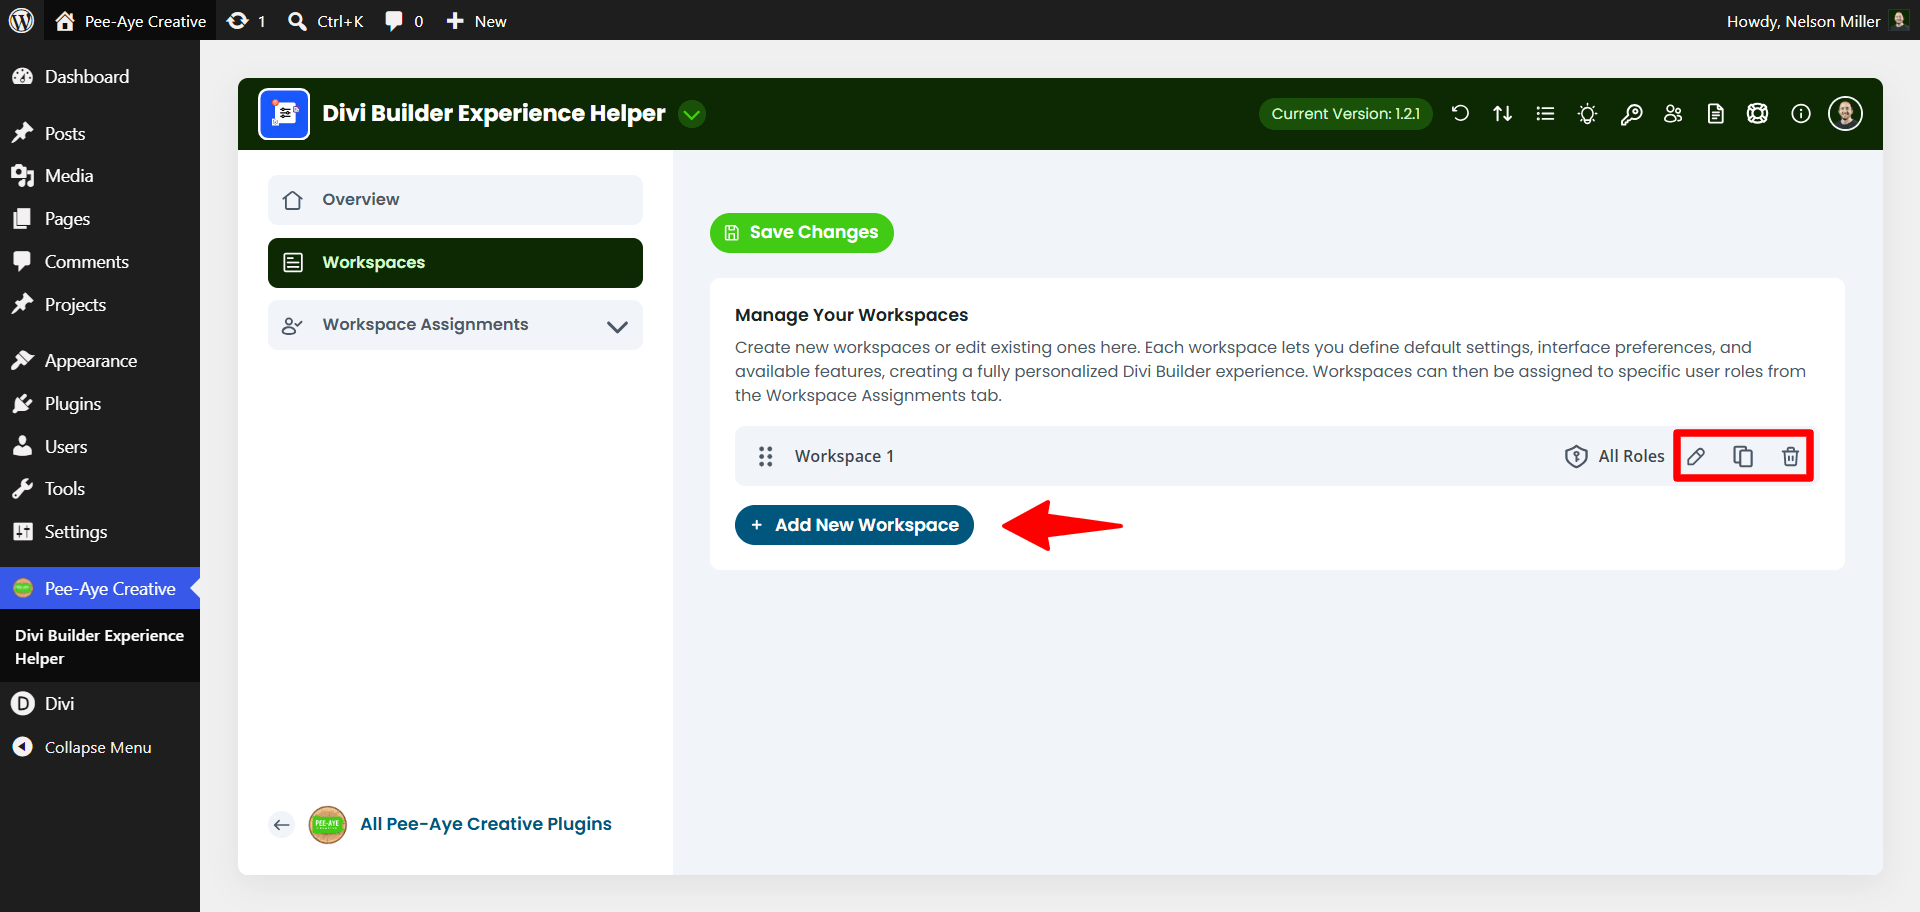Open Posts menu item
The height and width of the screenshot is (912, 1920).
tap(100, 133)
